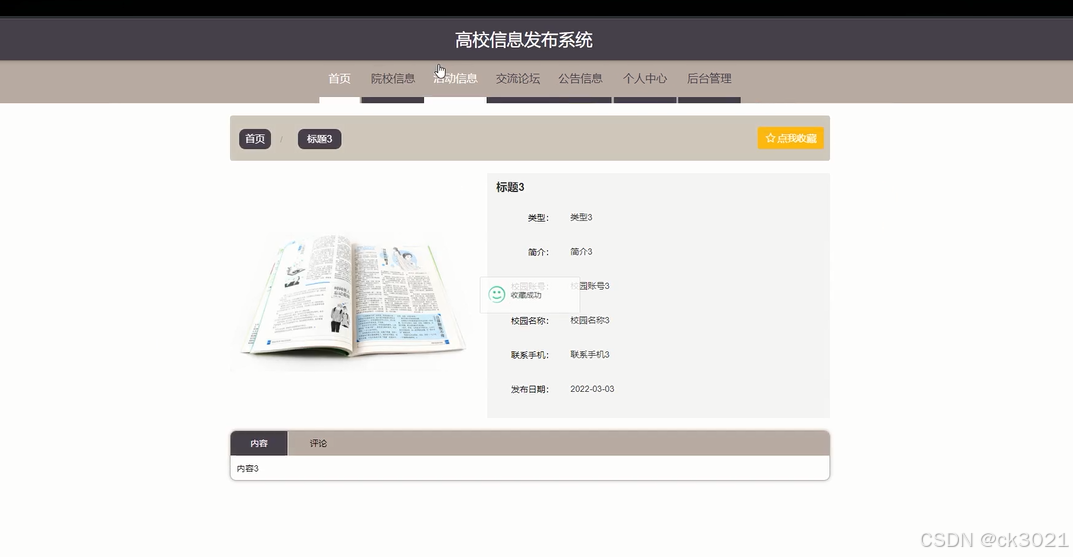Click the 简介3 value
The width and height of the screenshot is (1073, 557).
[581, 252]
